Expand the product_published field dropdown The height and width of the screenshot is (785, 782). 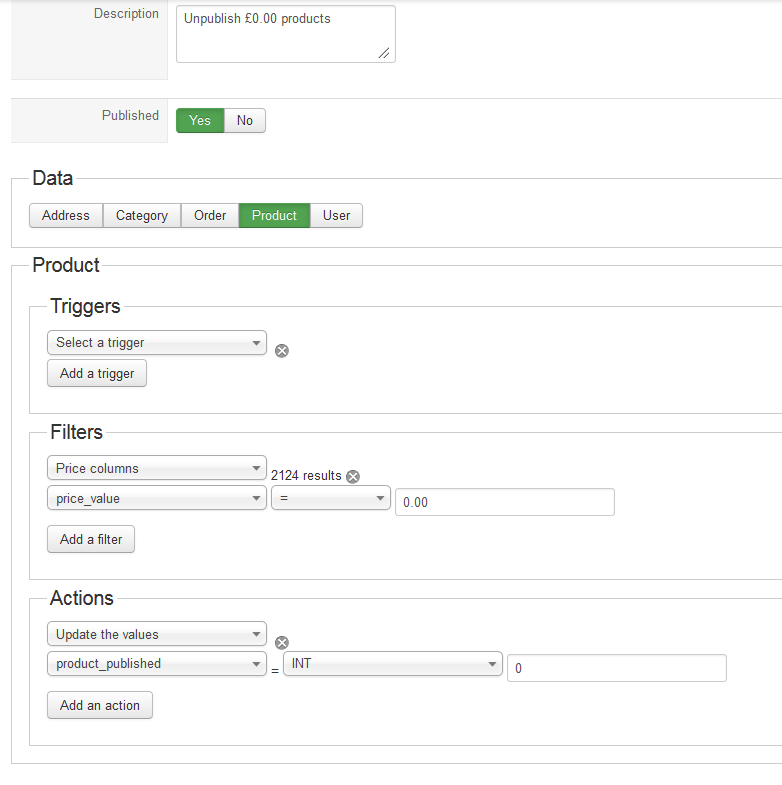pos(157,664)
